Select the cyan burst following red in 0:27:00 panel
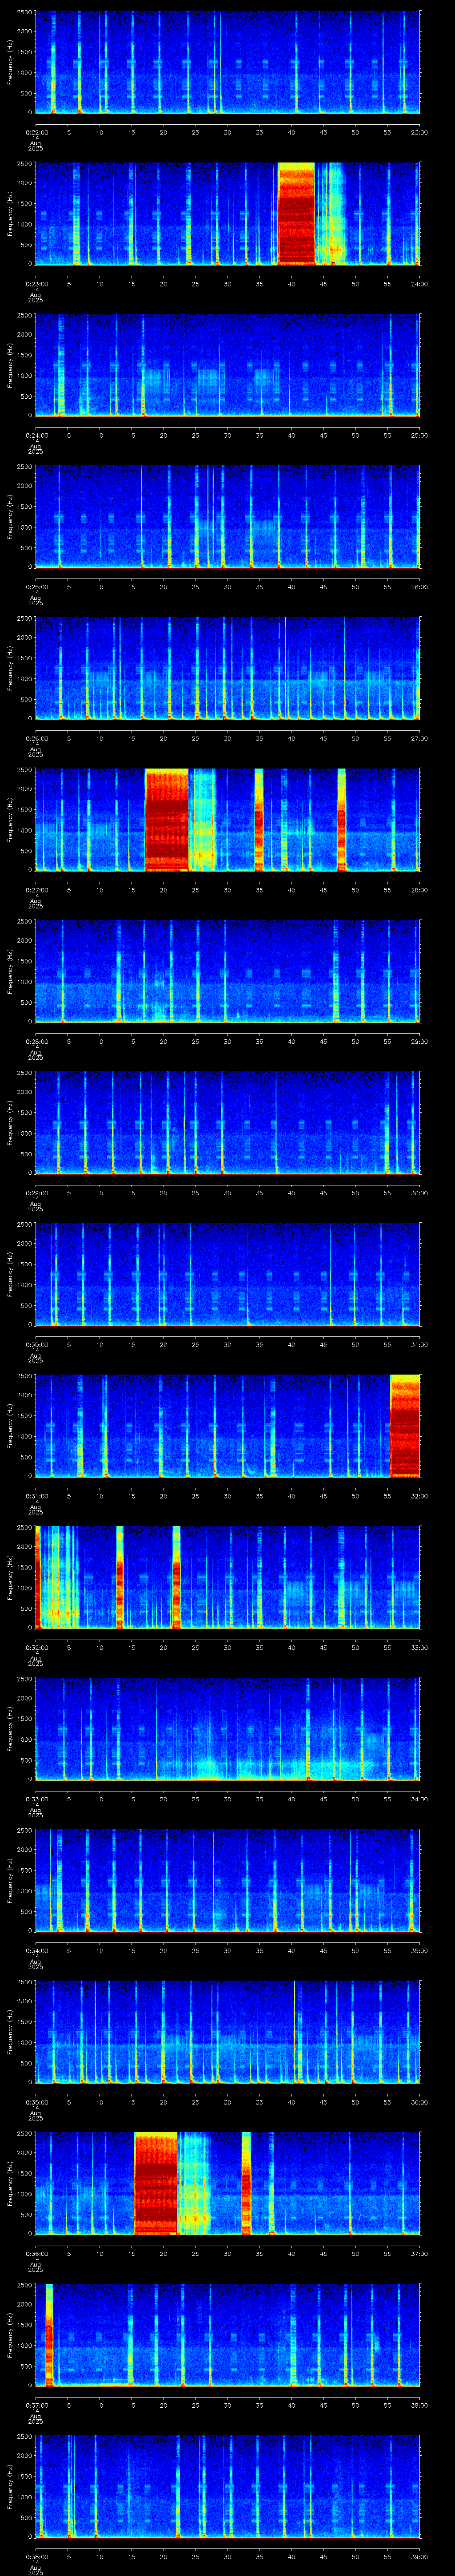The height and width of the screenshot is (2576, 455). 203,820
